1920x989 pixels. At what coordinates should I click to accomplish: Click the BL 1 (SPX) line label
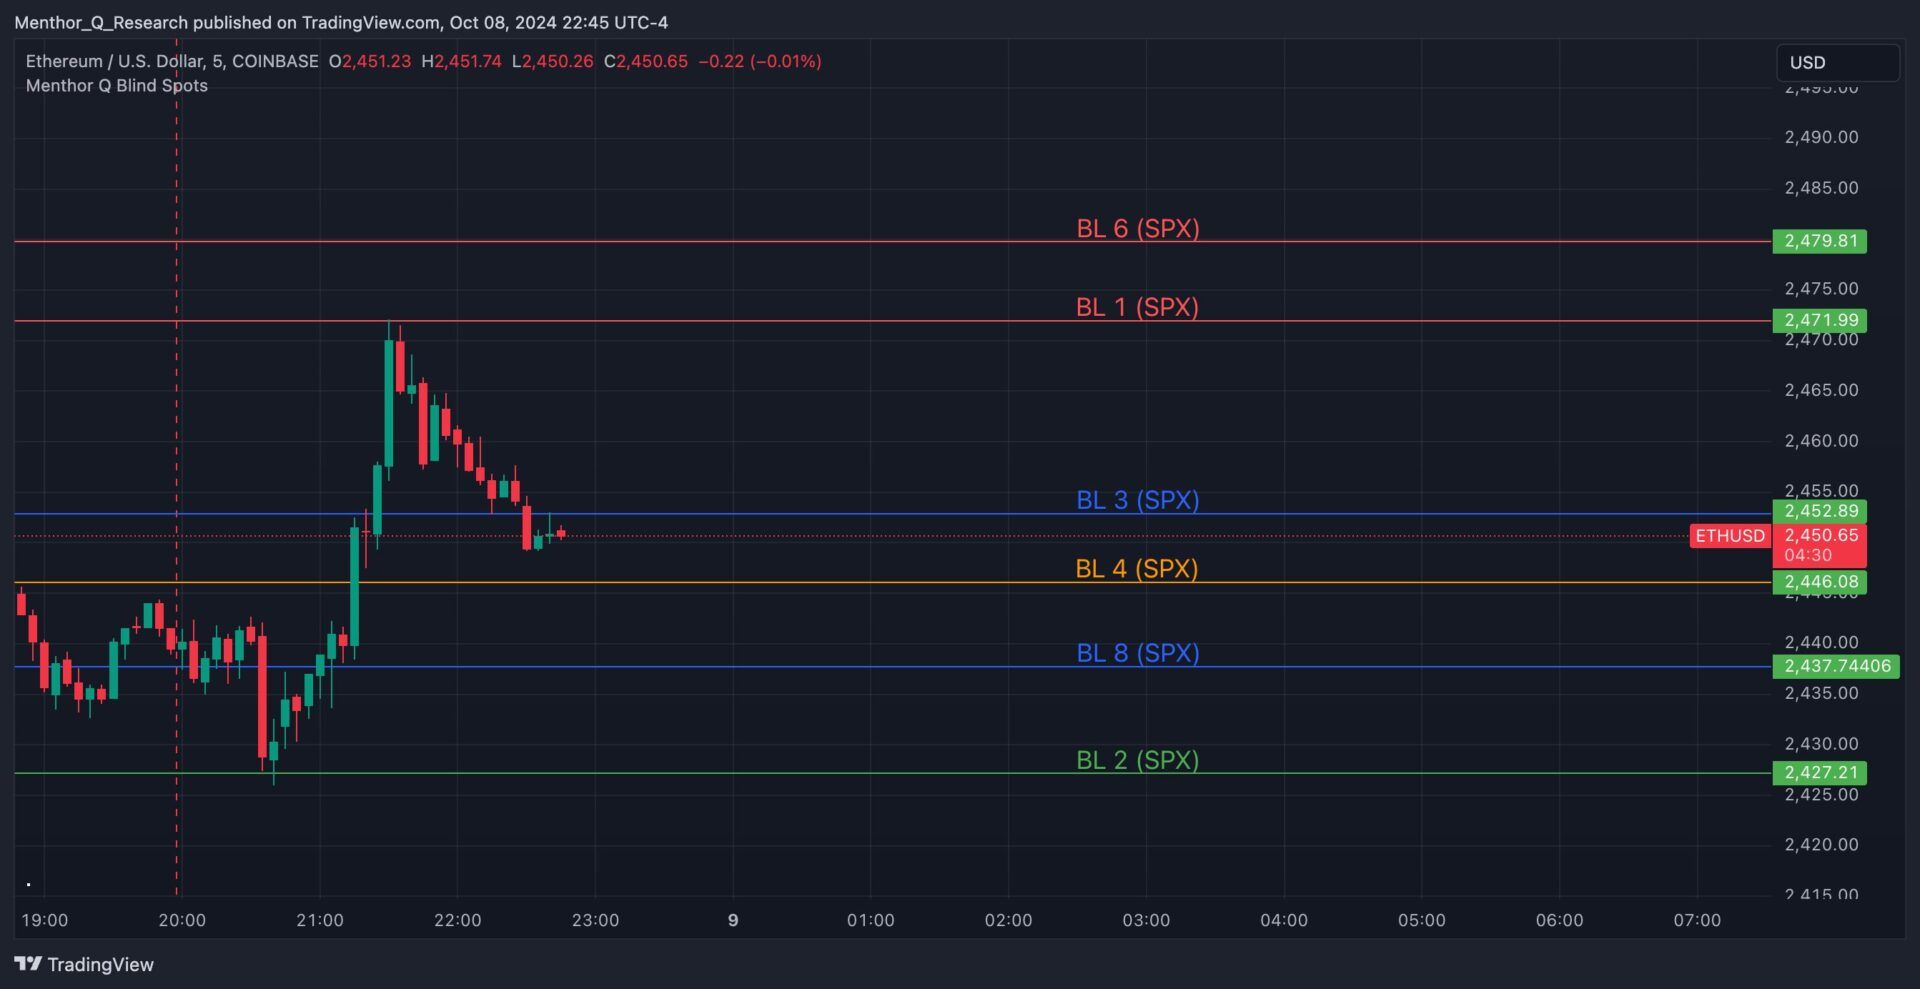[1138, 307]
